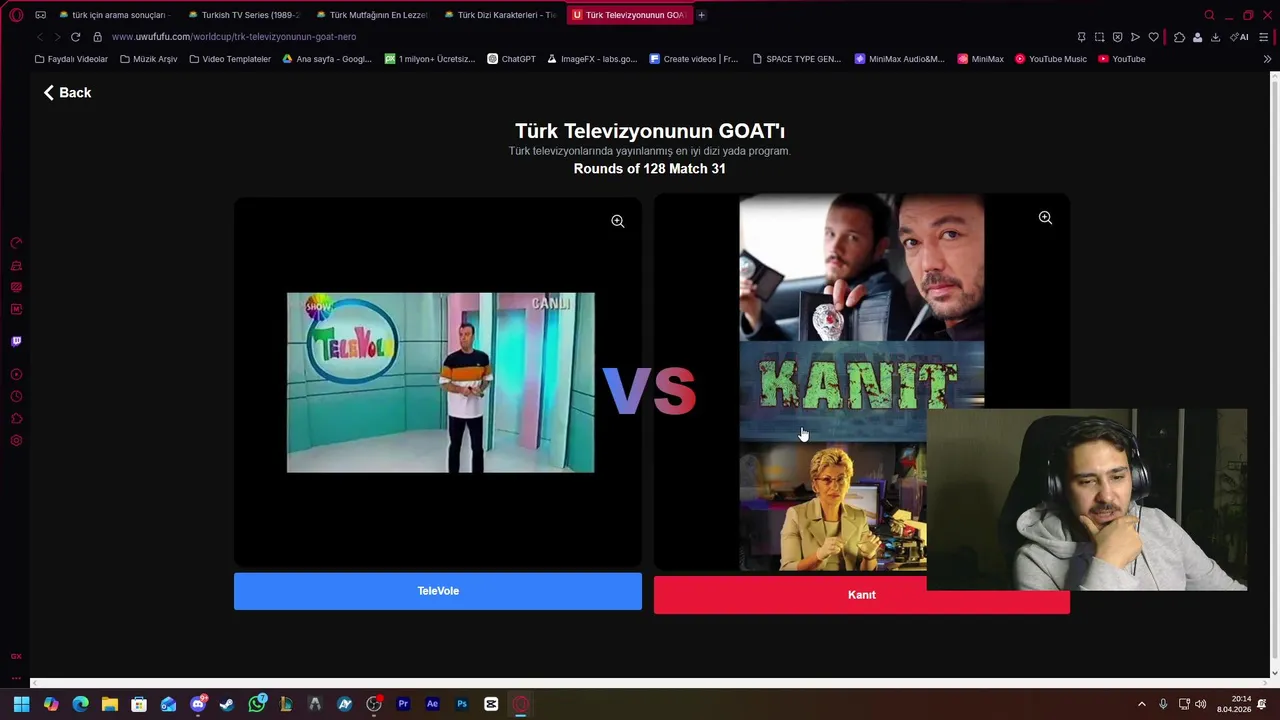Open the clock and date panel

tap(1234, 704)
